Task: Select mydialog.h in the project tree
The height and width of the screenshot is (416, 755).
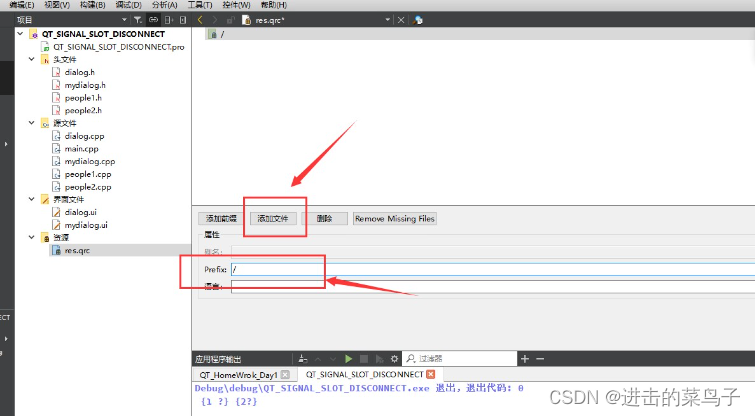Action: [x=85, y=85]
